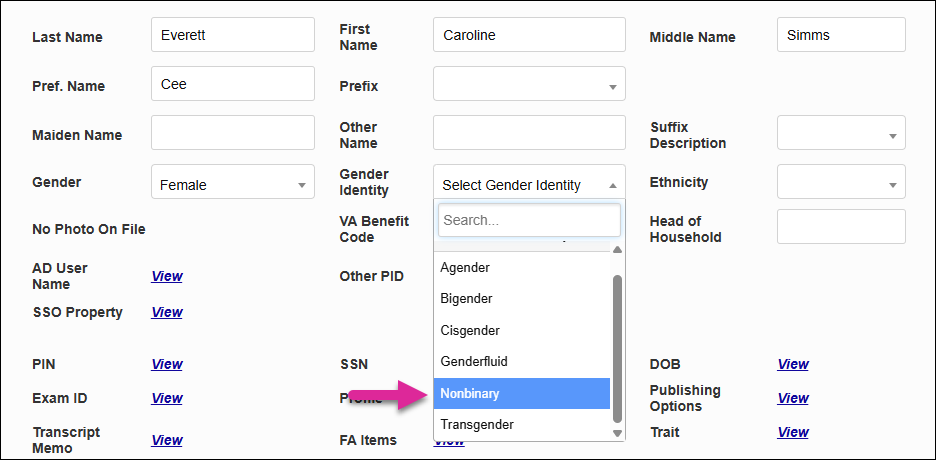Click the FA Items label

pos(368,440)
